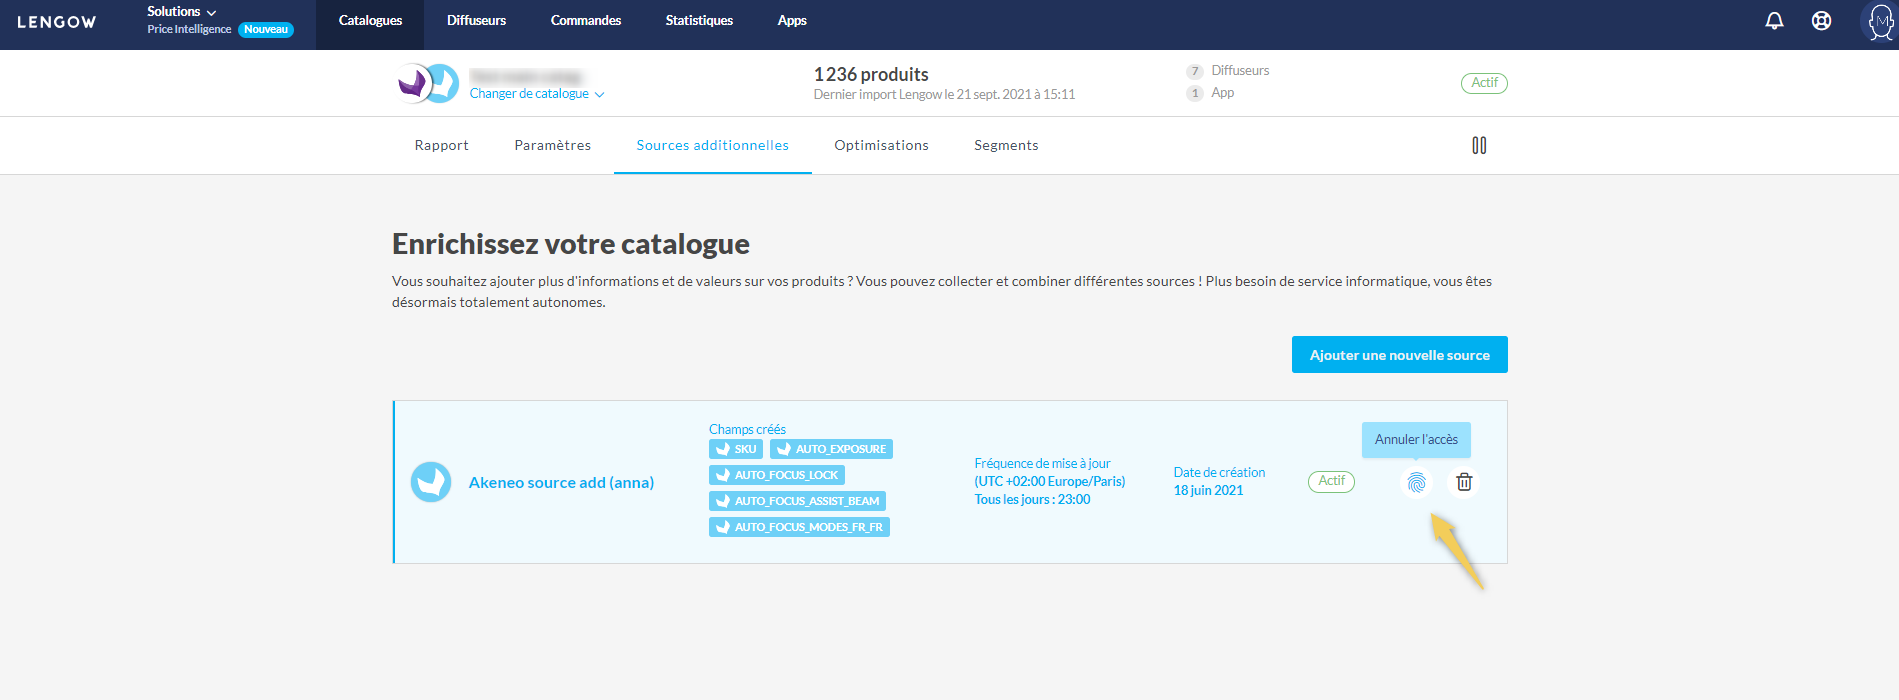Switch to the Paramètres tab
1899x700 pixels.
pyautogui.click(x=552, y=146)
